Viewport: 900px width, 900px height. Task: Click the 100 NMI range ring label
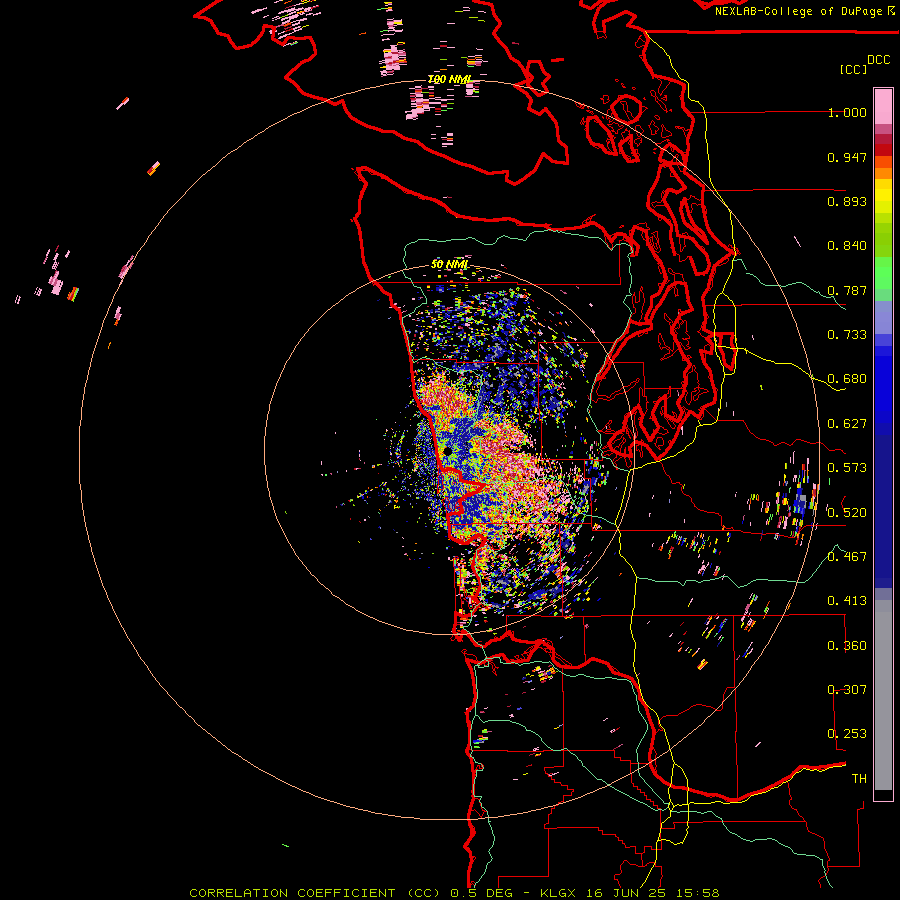pyautogui.click(x=449, y=79)
